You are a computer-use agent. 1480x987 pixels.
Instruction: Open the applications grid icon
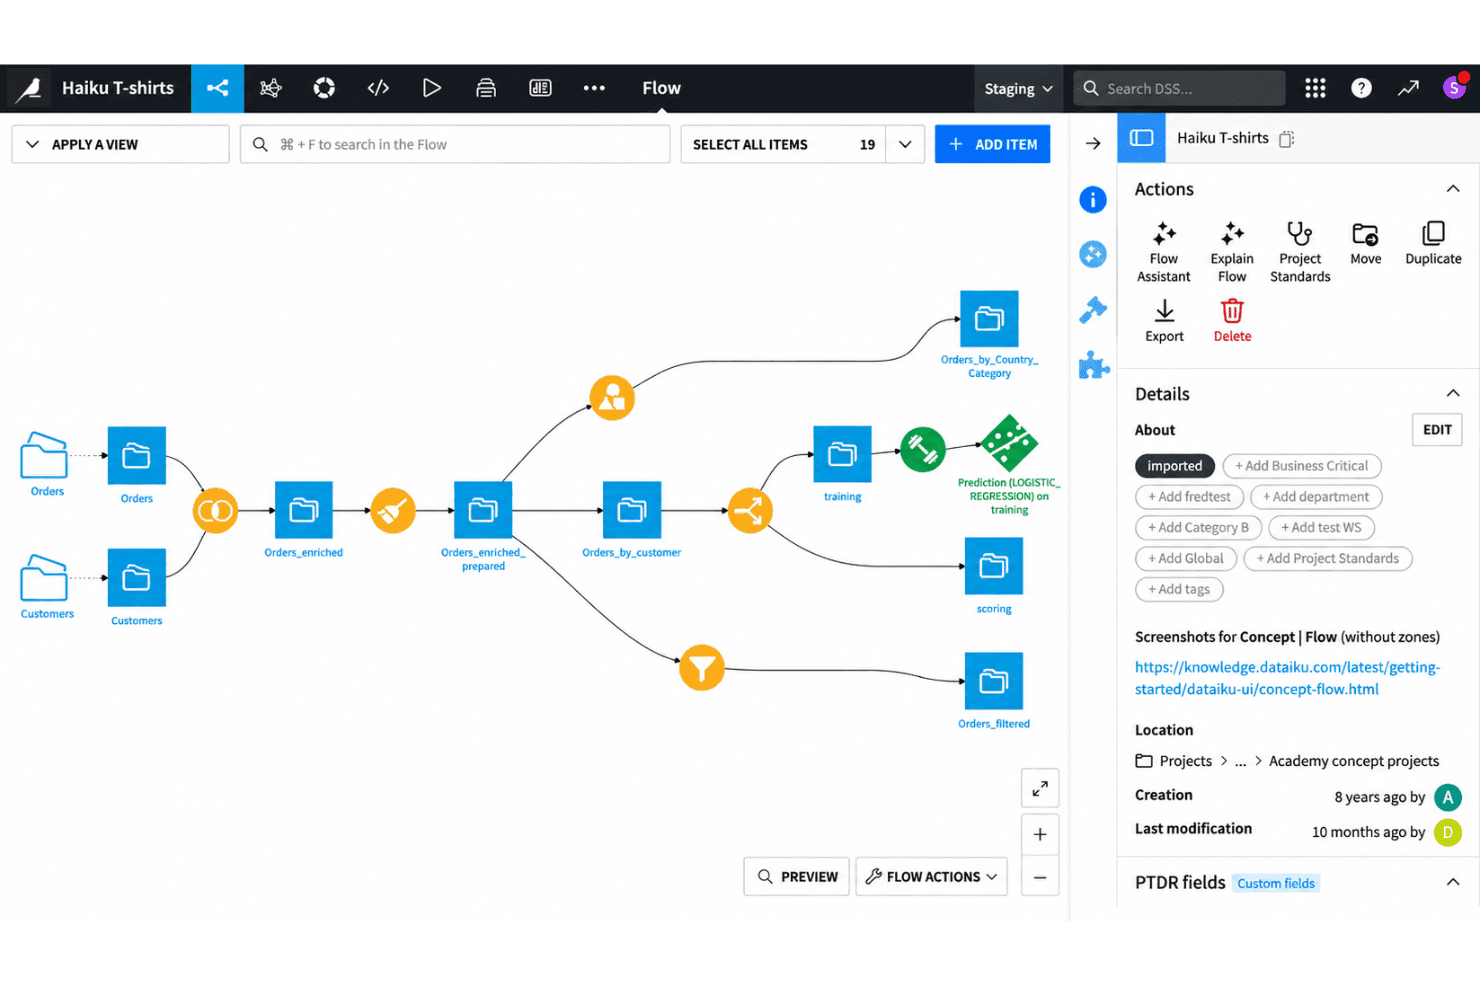1315,88
